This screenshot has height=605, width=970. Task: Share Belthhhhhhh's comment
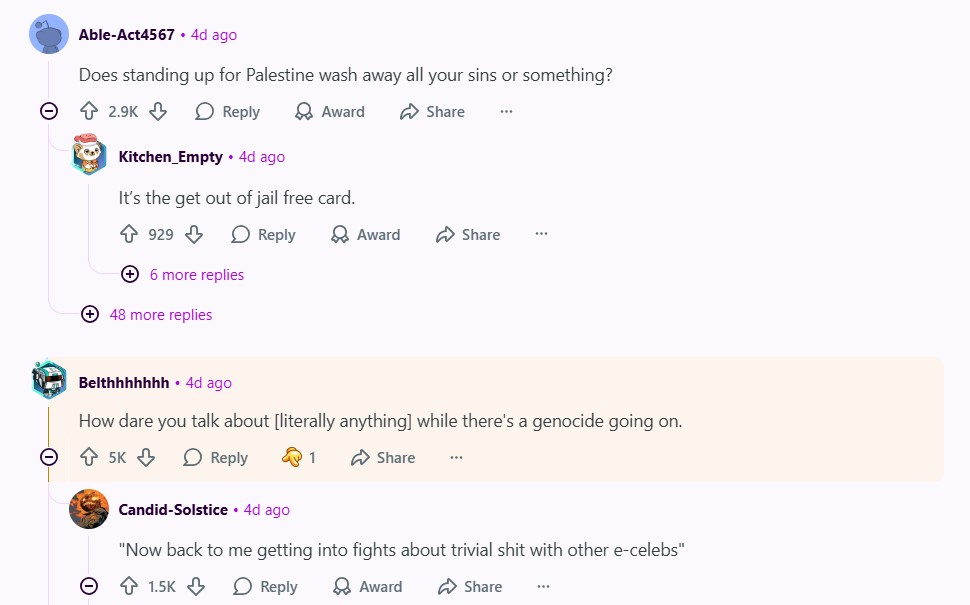tap(383, 458)
